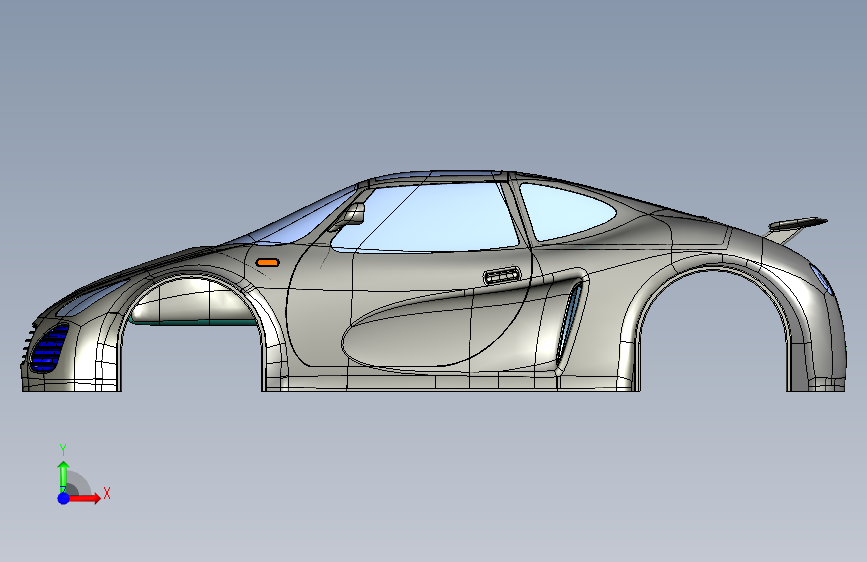Click the red X axis arrow
This screenshot has width=867, height=562.
85,498
